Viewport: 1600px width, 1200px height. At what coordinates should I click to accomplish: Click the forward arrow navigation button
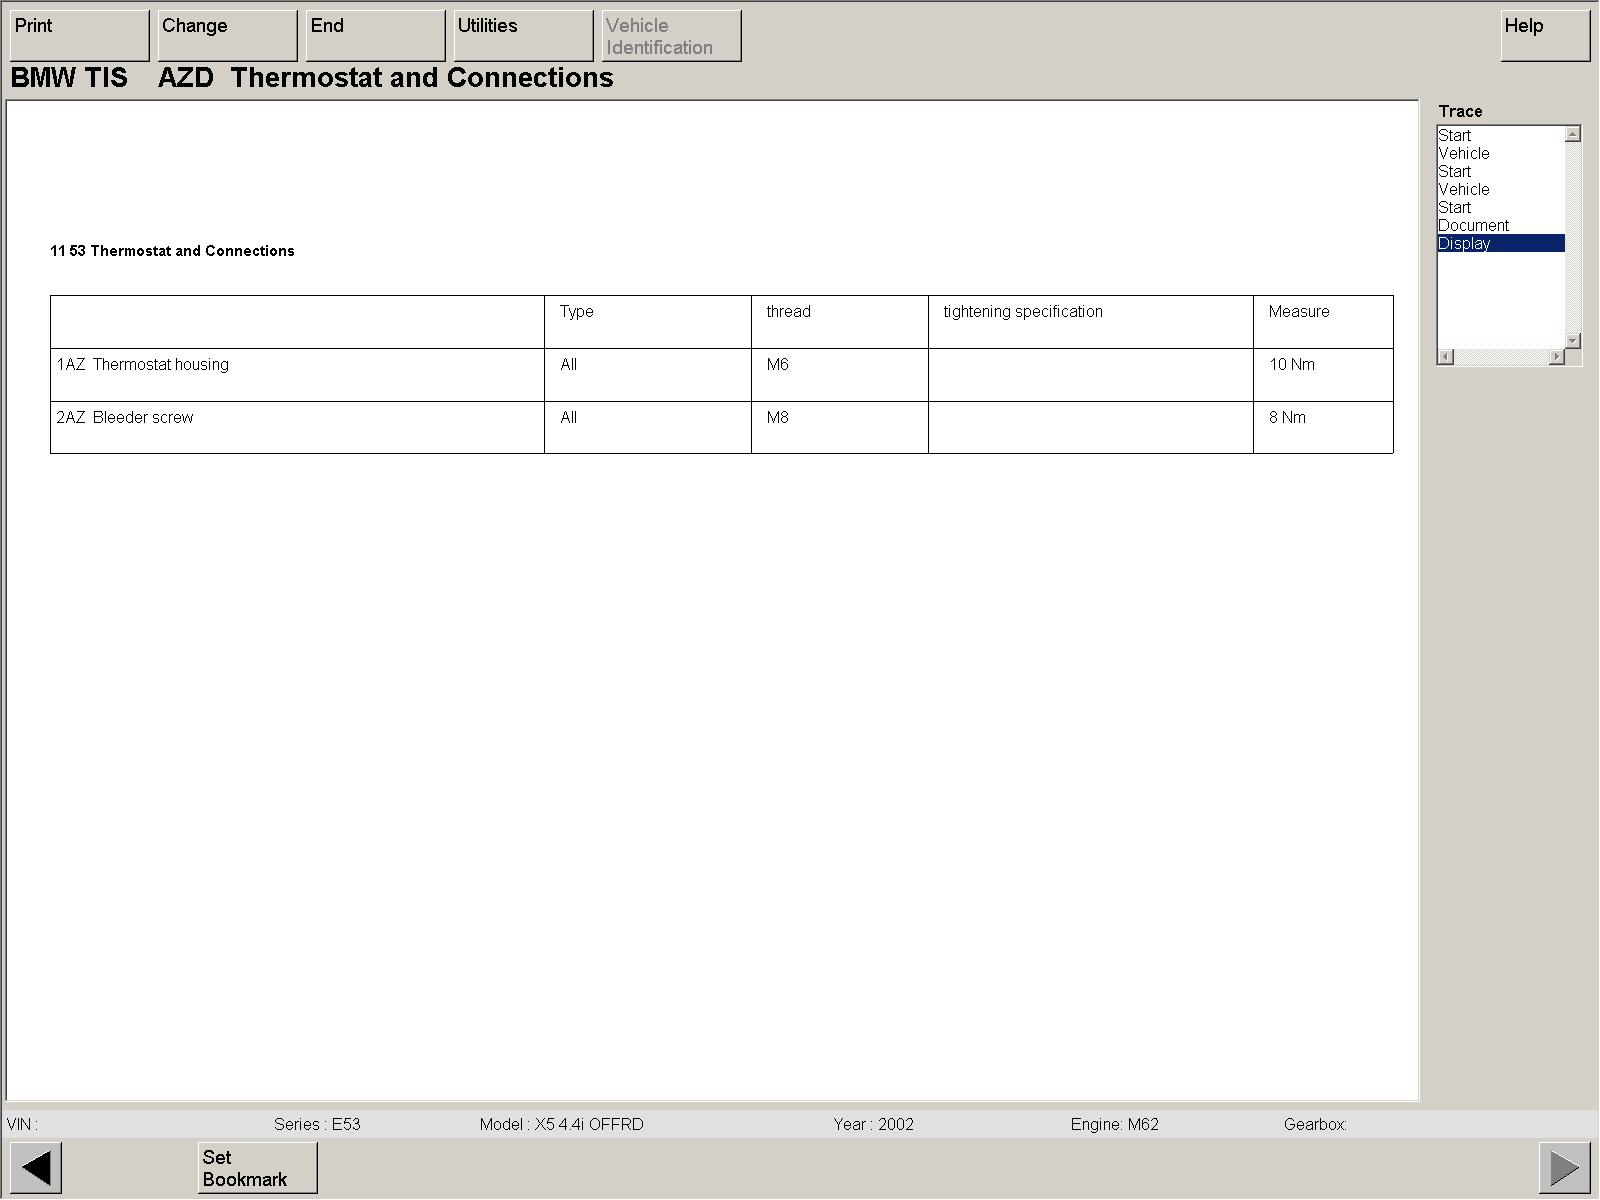1564,1167
